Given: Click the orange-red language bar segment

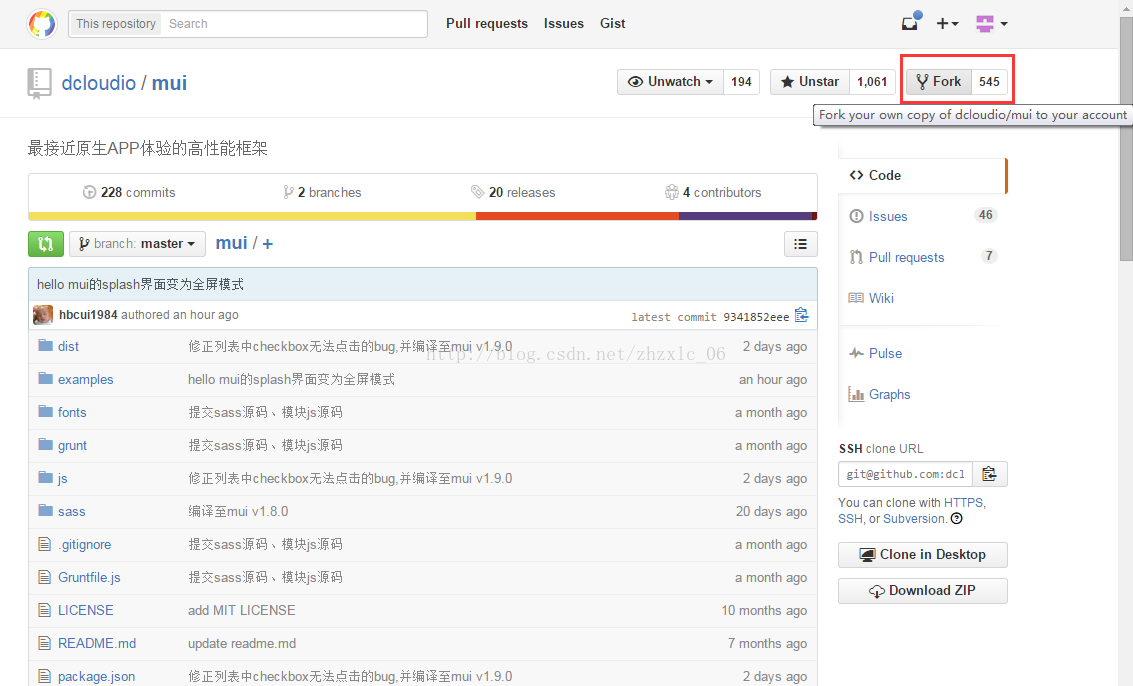Looking at the screenshot, I should click(577, 216).
